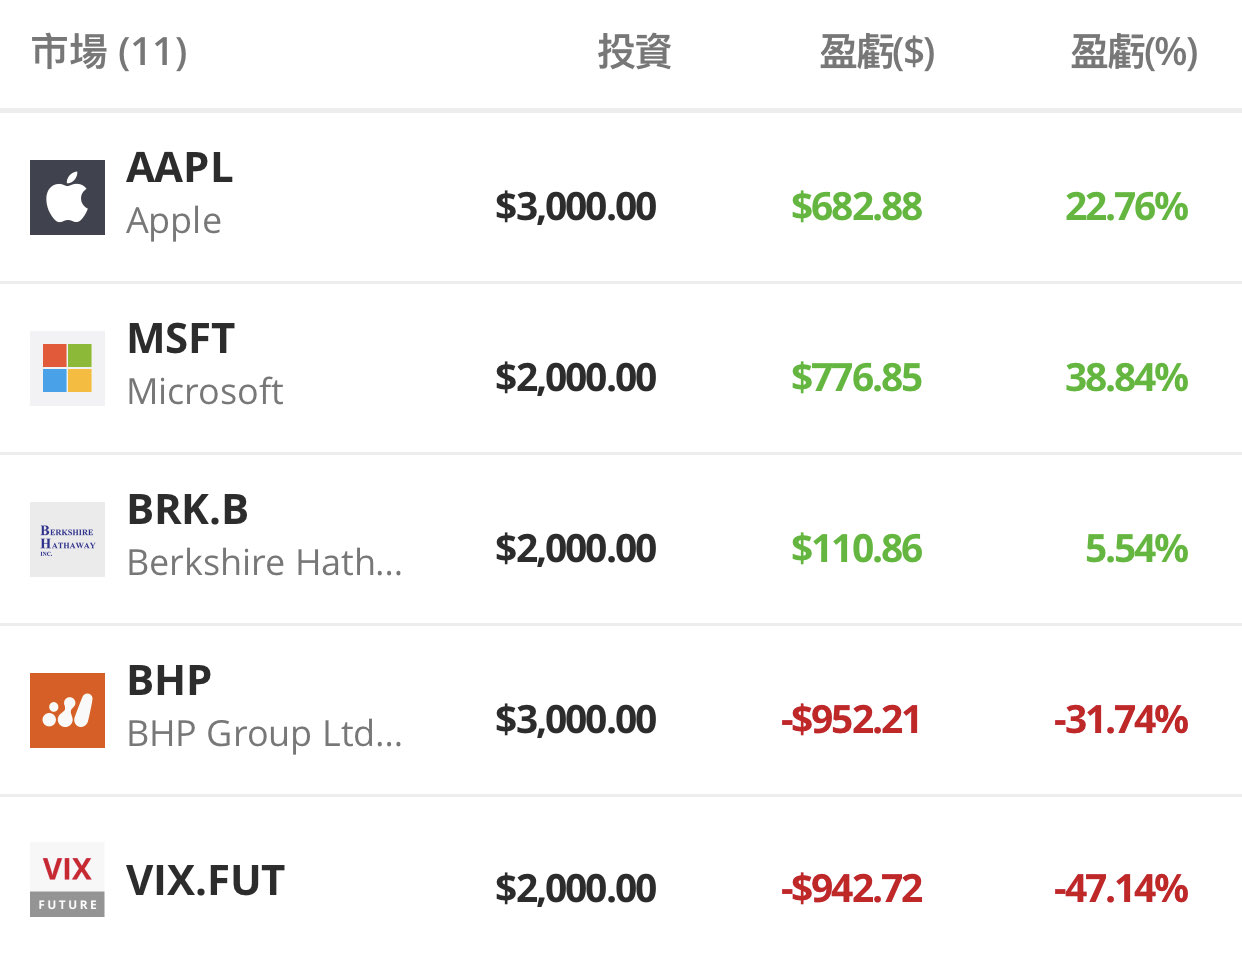
Task: Click BHP's -$952.21 loss value
Action: tap(850, 720)
